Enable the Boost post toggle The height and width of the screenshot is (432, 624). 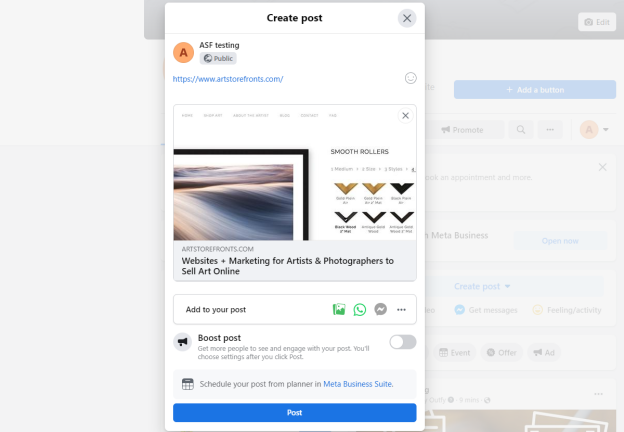[x=403, y=342]
